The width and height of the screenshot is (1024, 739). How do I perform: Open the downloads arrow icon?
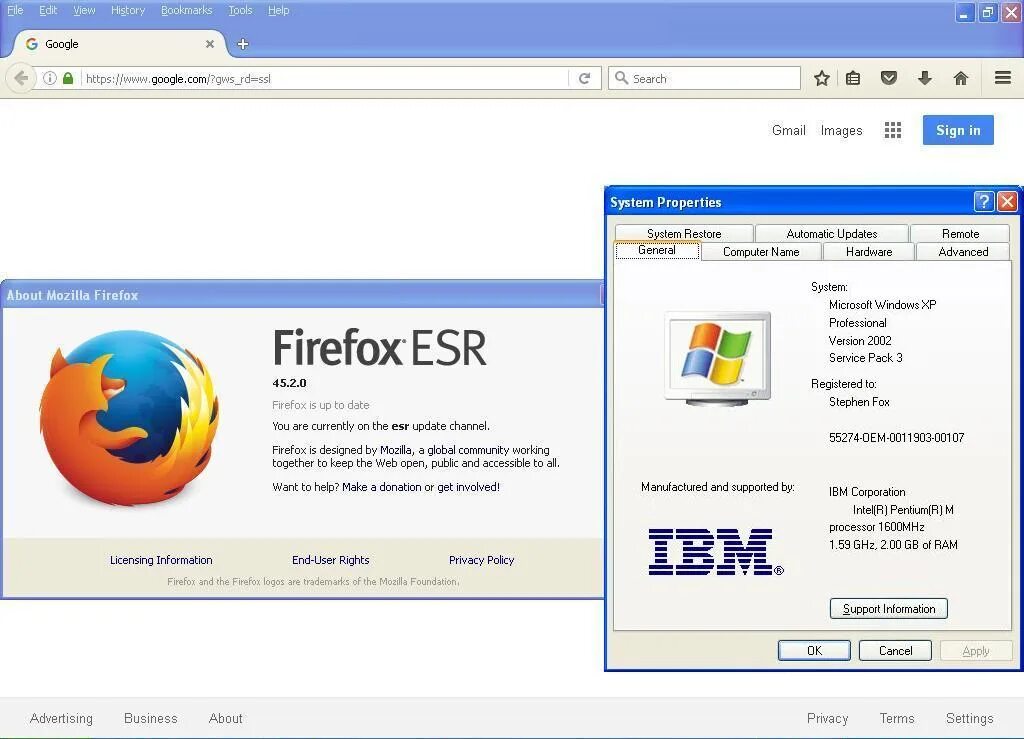[925, 78]
